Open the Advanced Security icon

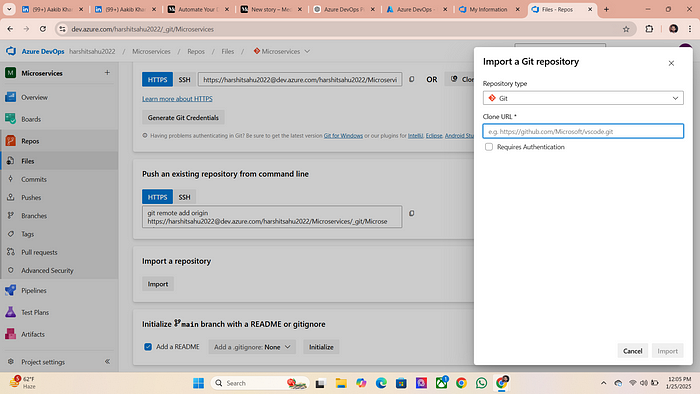point(11,270)
